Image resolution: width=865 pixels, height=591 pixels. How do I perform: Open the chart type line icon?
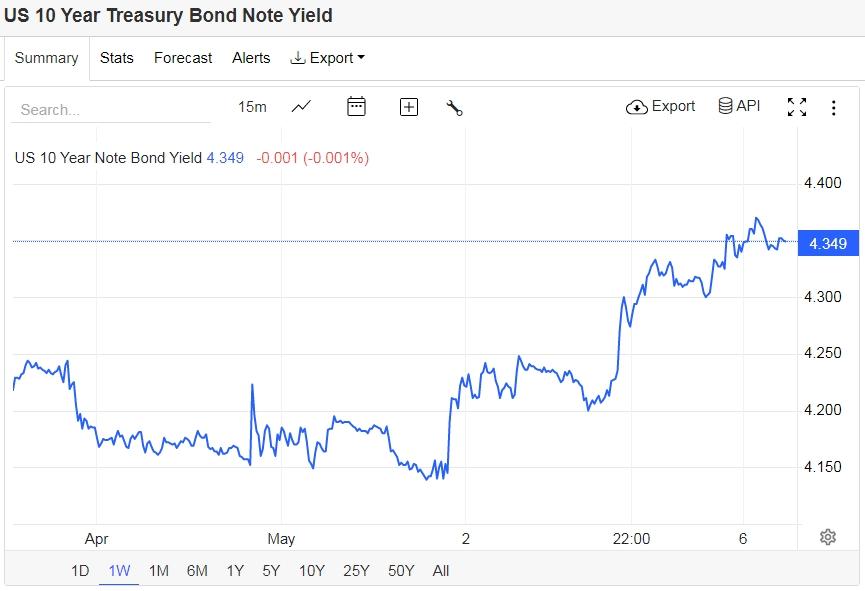[x=301, y=107]
